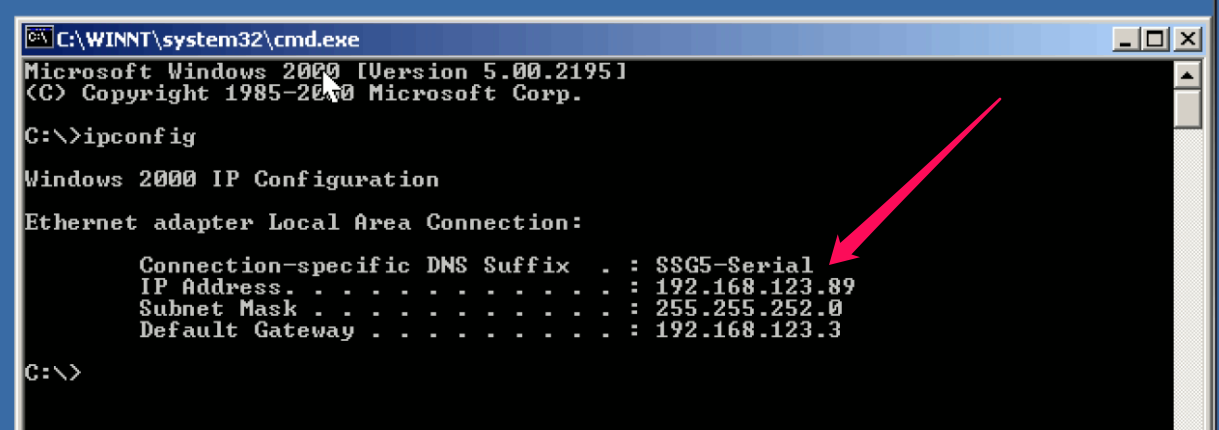Click the Copyright Microsoft Corp. line
This screenshot has height=430, width=1219.
303,93
